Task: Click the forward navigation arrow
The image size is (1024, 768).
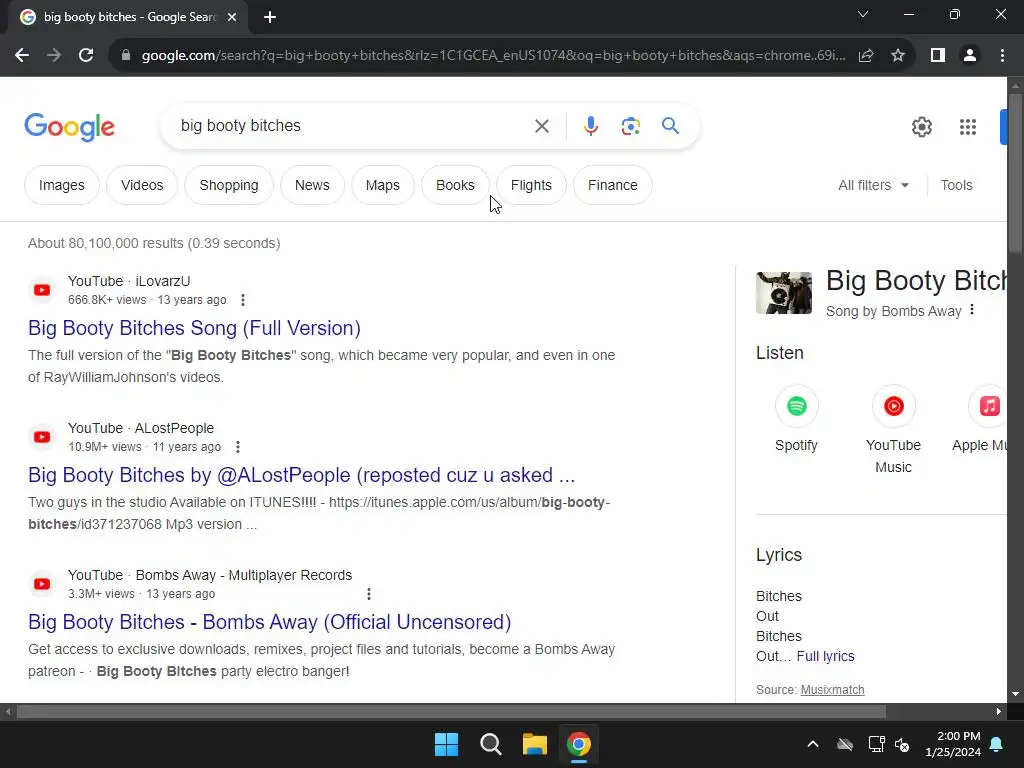Action: (54, 56)
